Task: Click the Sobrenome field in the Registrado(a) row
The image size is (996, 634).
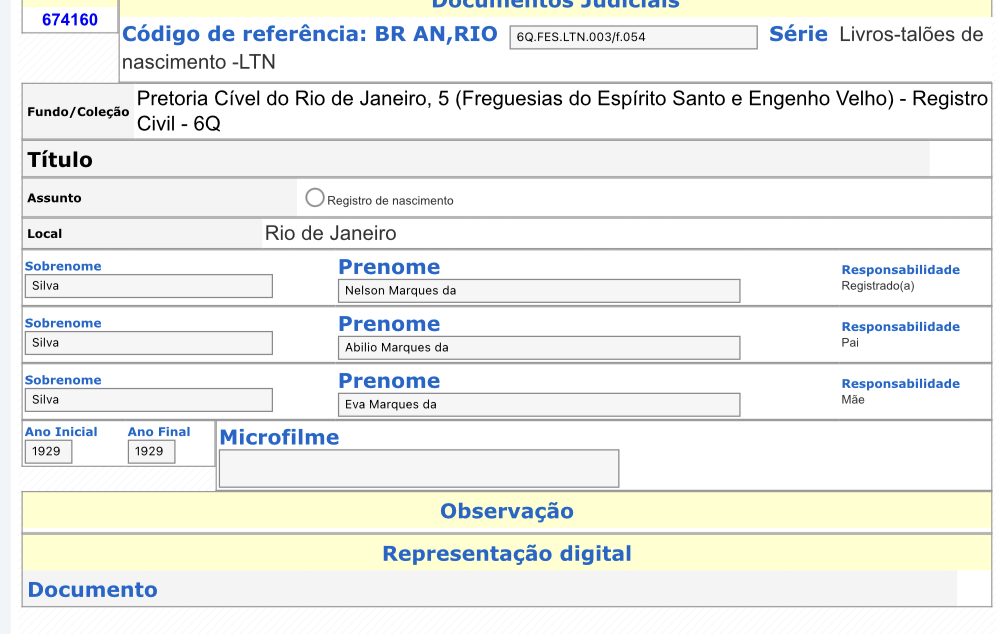Action: 148,286
